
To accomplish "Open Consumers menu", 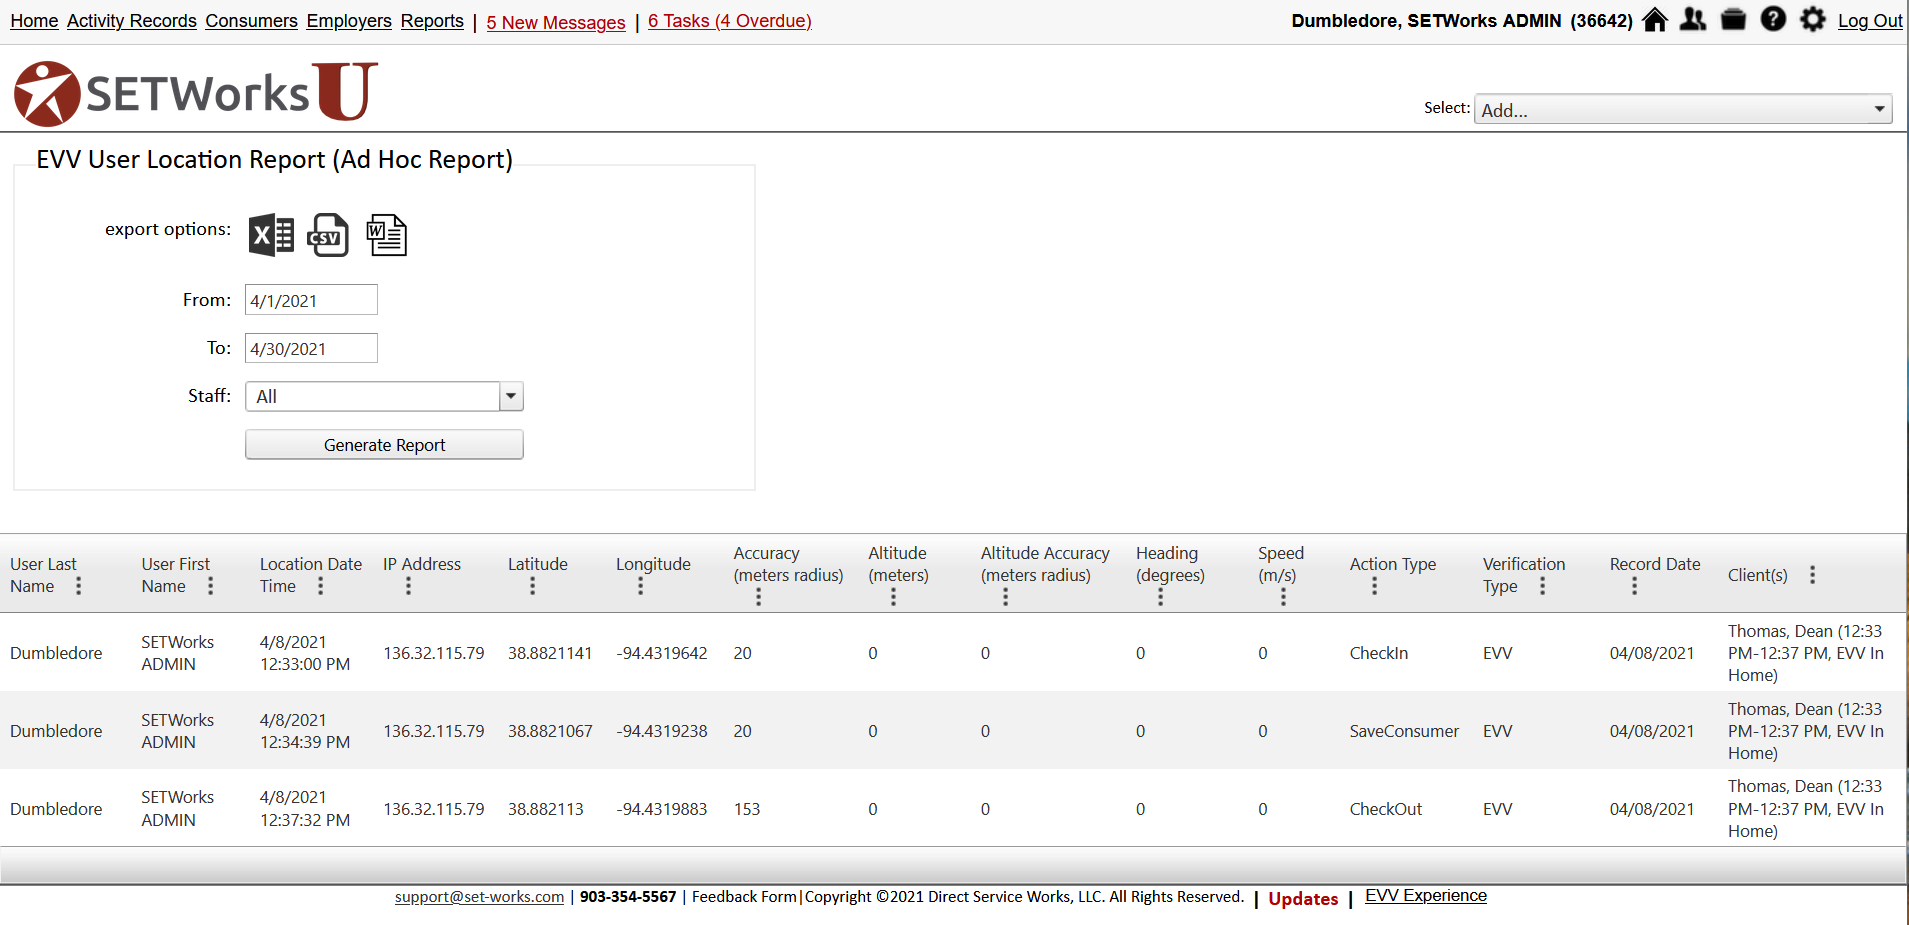I will [252, 21].
